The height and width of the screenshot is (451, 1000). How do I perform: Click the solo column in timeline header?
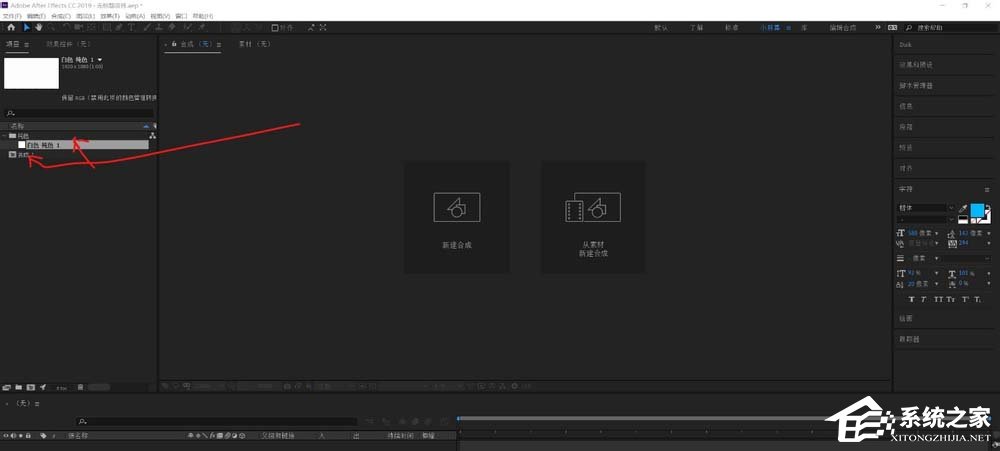point(20,436)
